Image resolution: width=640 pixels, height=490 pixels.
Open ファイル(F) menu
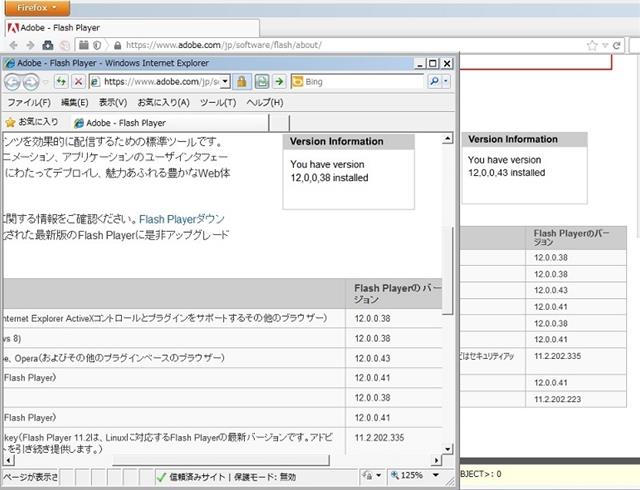(29, 102)
